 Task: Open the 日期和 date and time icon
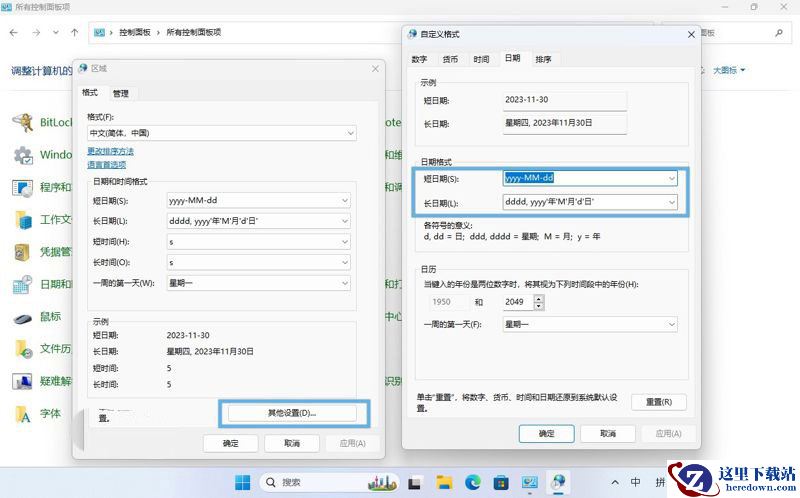[23, 284]
